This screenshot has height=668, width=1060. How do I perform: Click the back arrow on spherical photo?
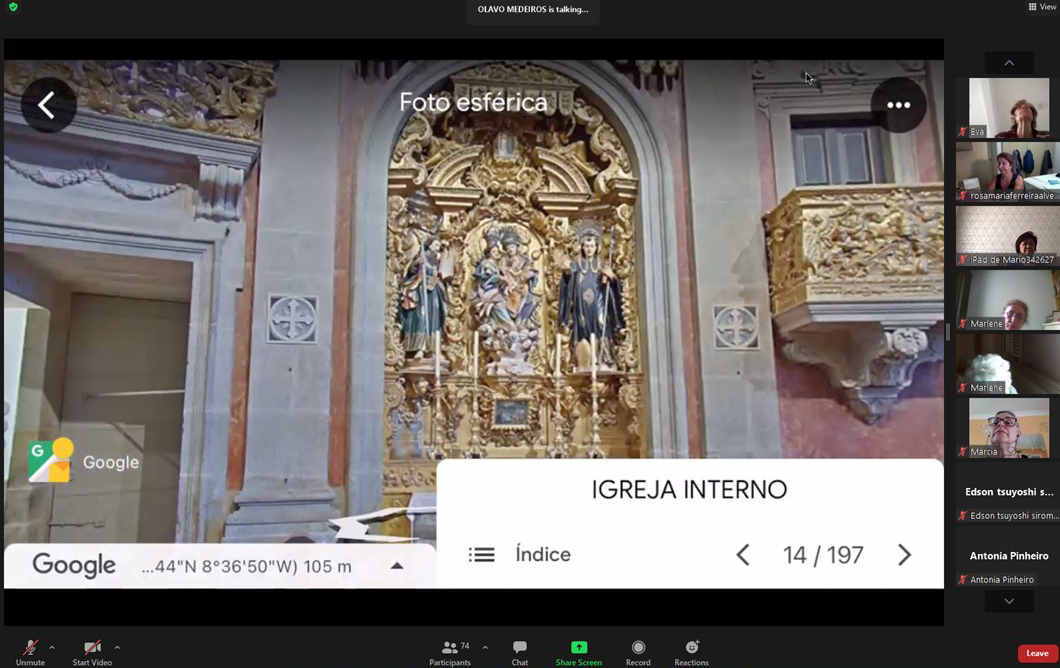click(x=48, y=105)
